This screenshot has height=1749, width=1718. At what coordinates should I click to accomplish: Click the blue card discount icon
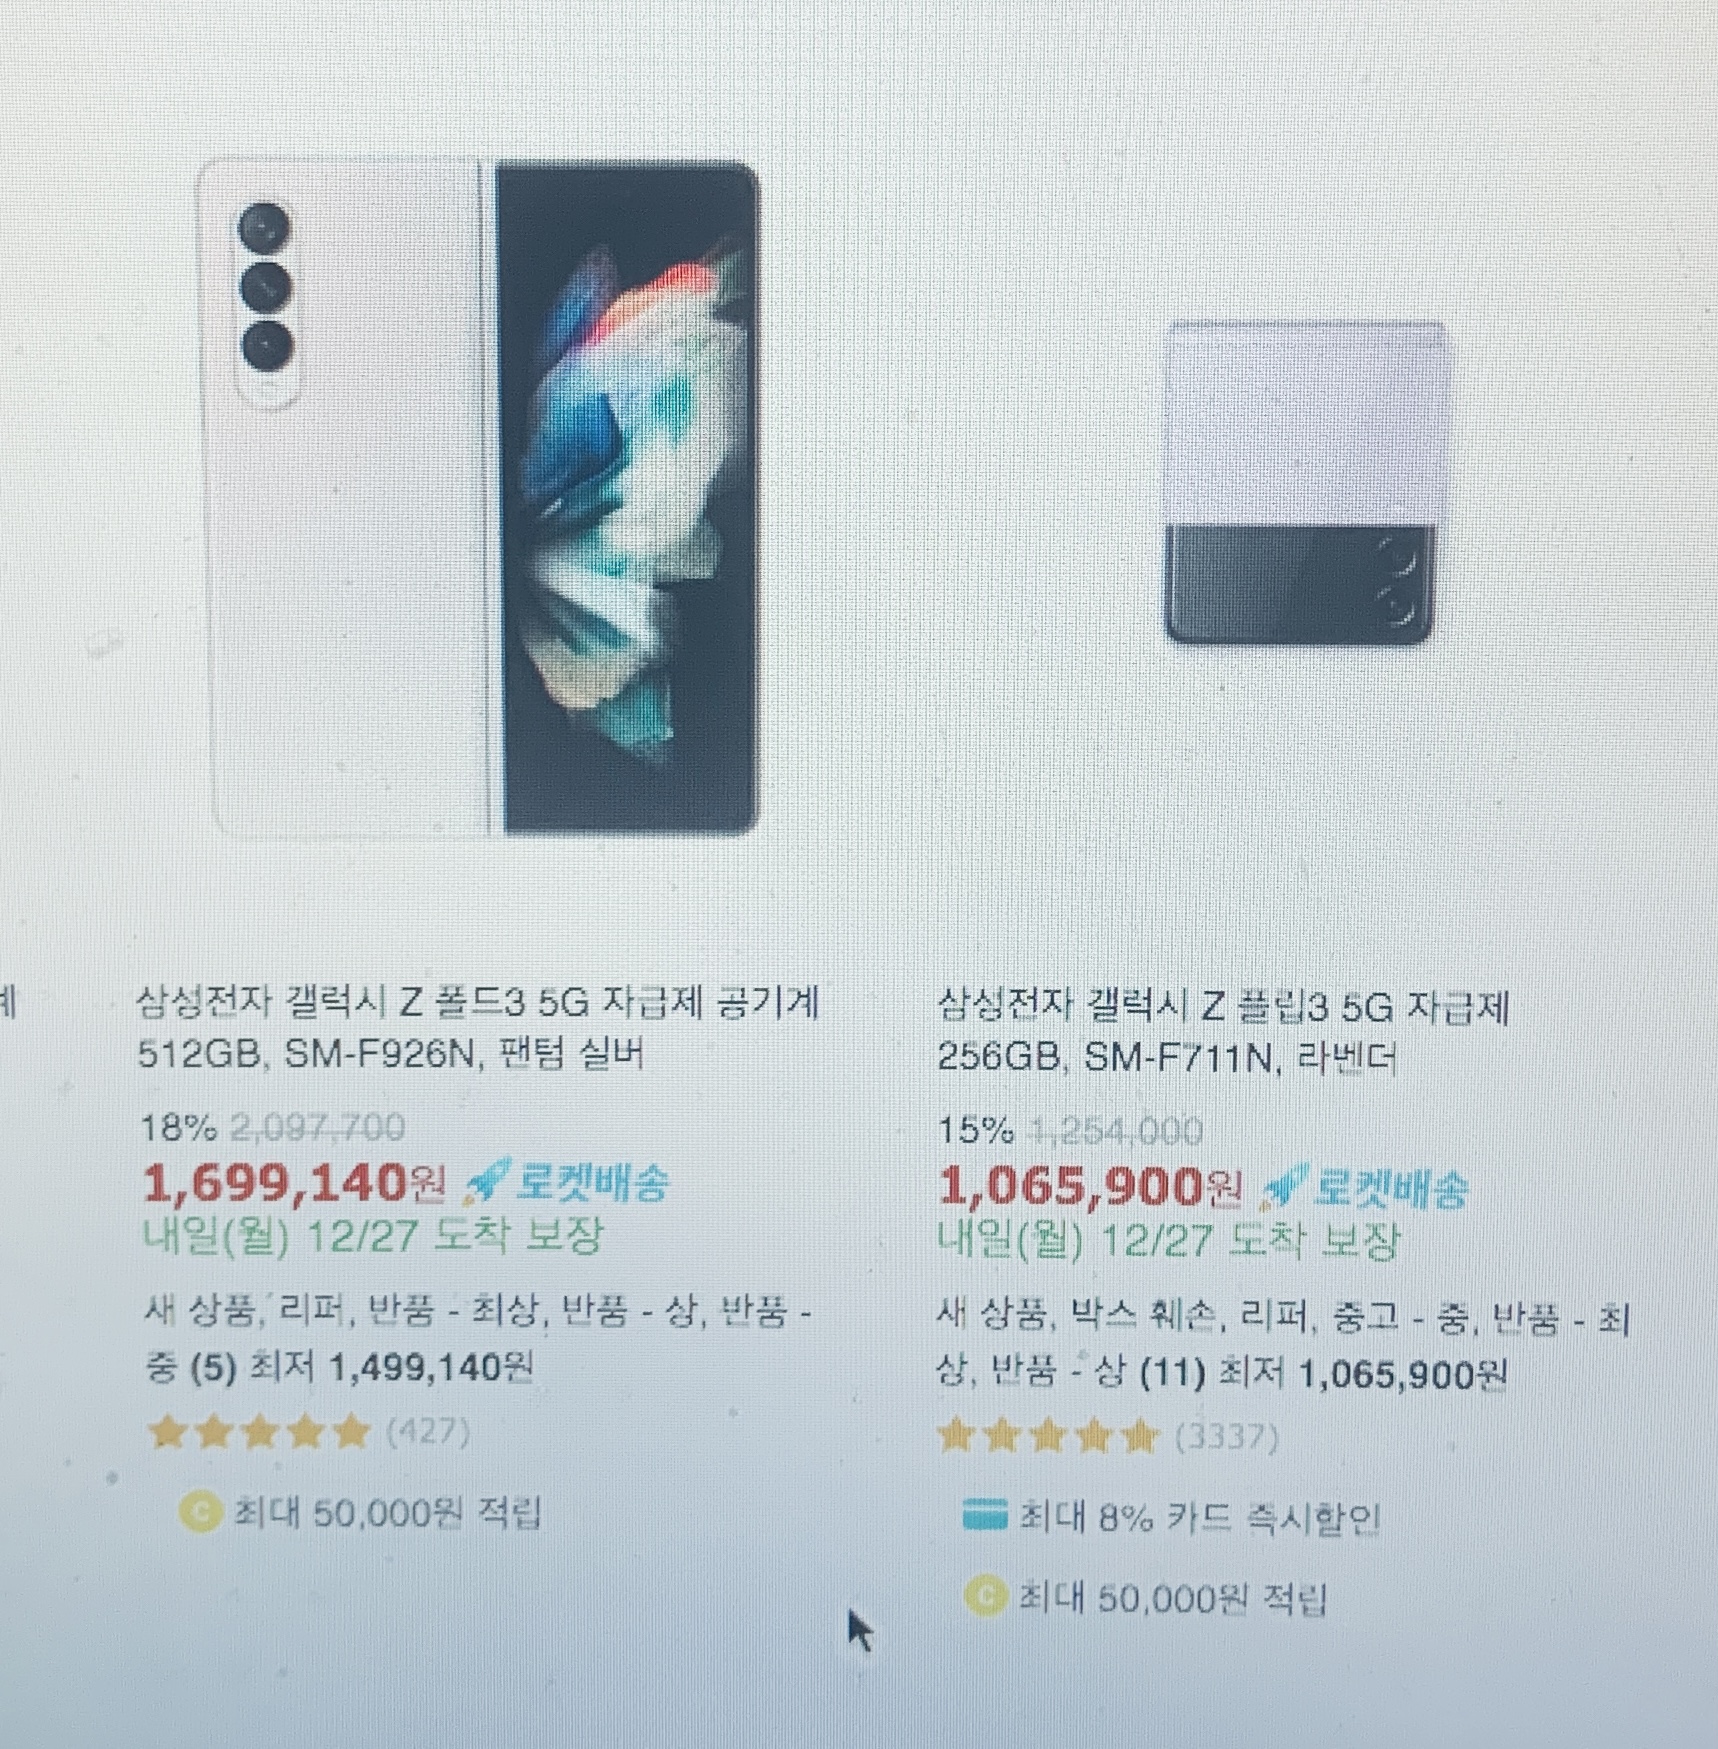pyautogui.click(x=984, y=1515)
